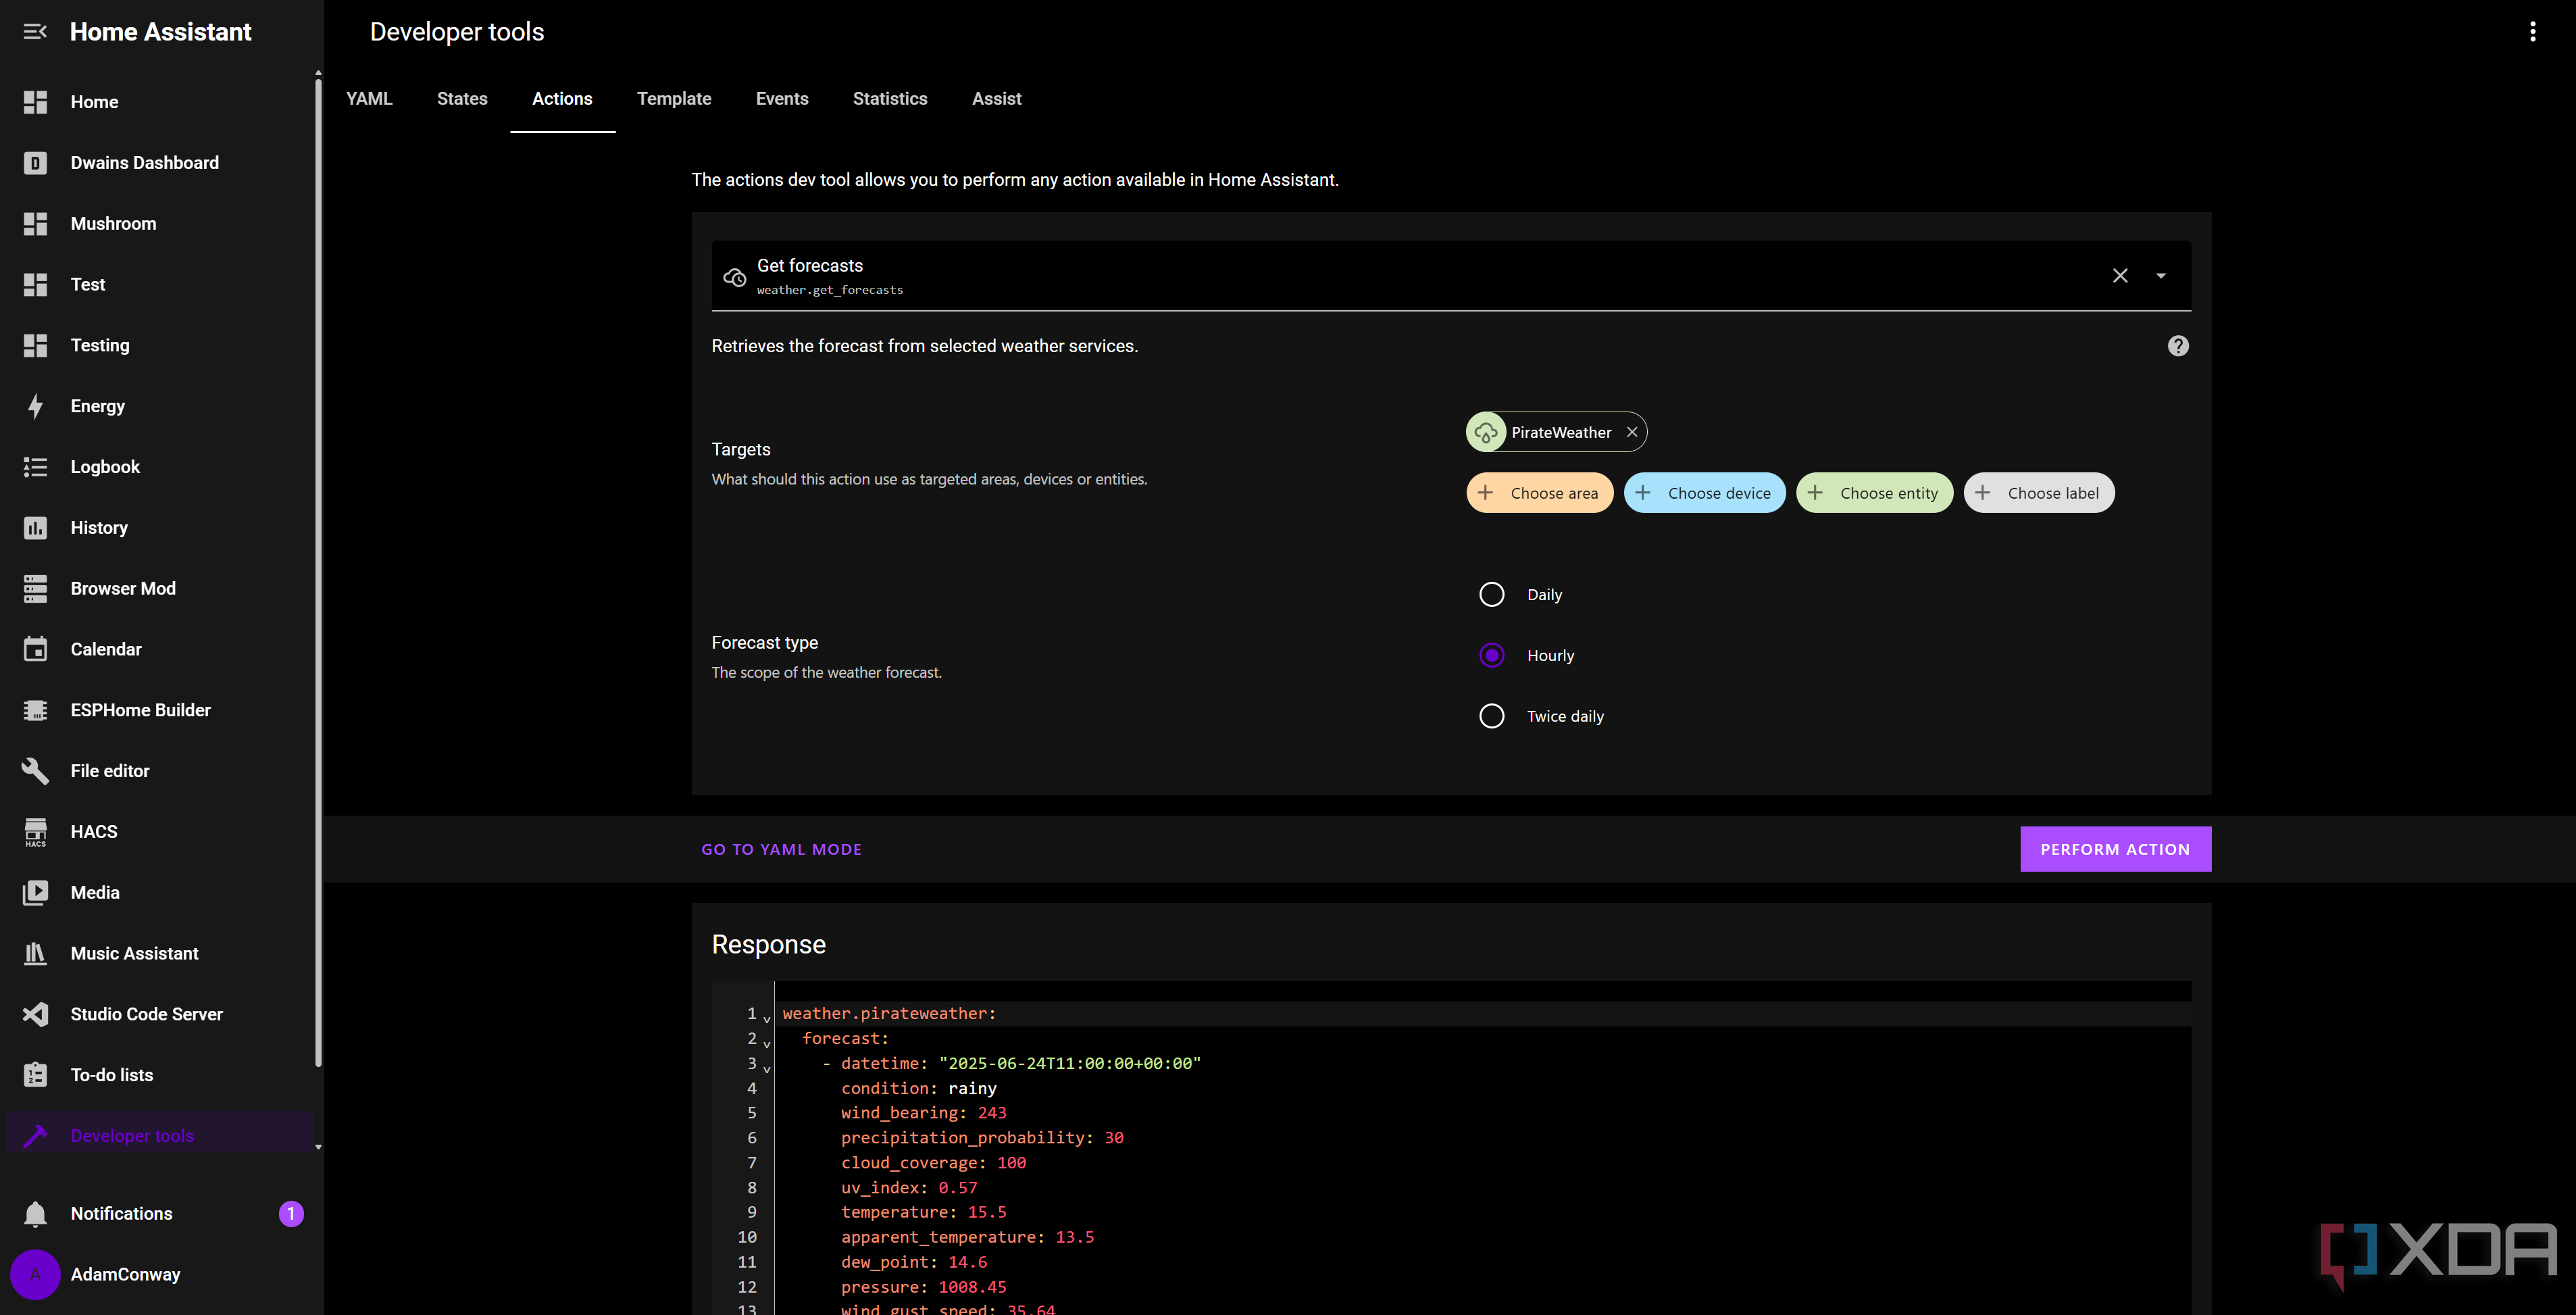2576x1315 pixels.
Task: Select the Hourly forecast type
Action: click(x=1491, y=656)
